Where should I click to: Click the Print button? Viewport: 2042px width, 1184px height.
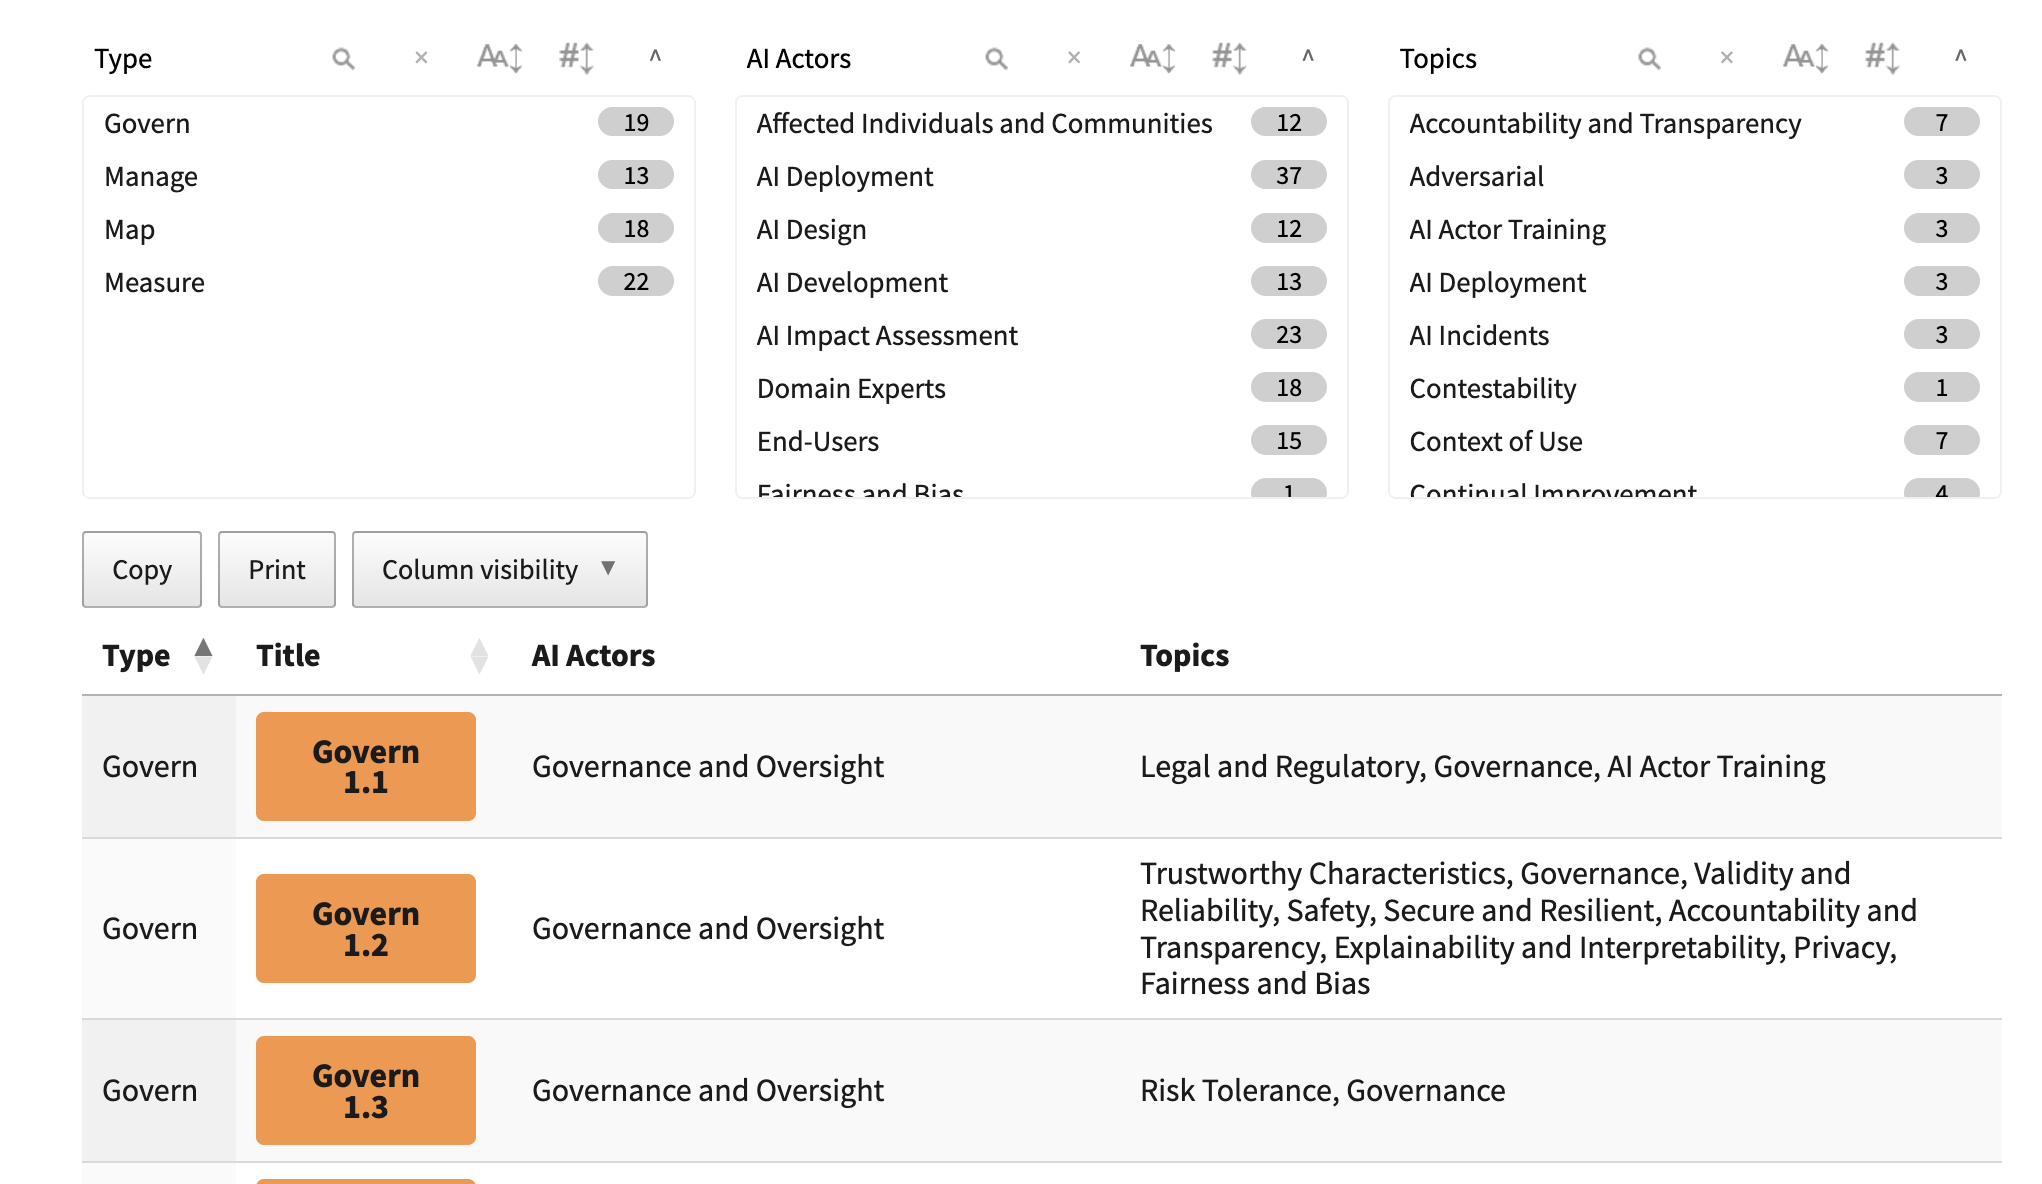(277, 569)
